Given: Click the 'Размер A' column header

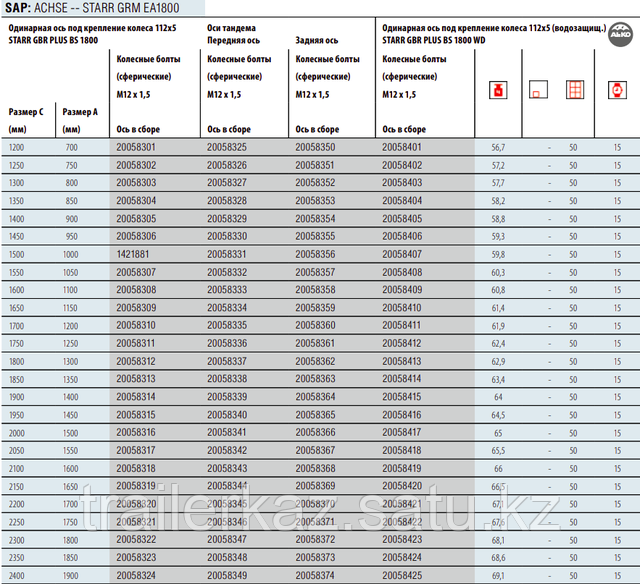Looking at the screenshot, I should [80, 112].
